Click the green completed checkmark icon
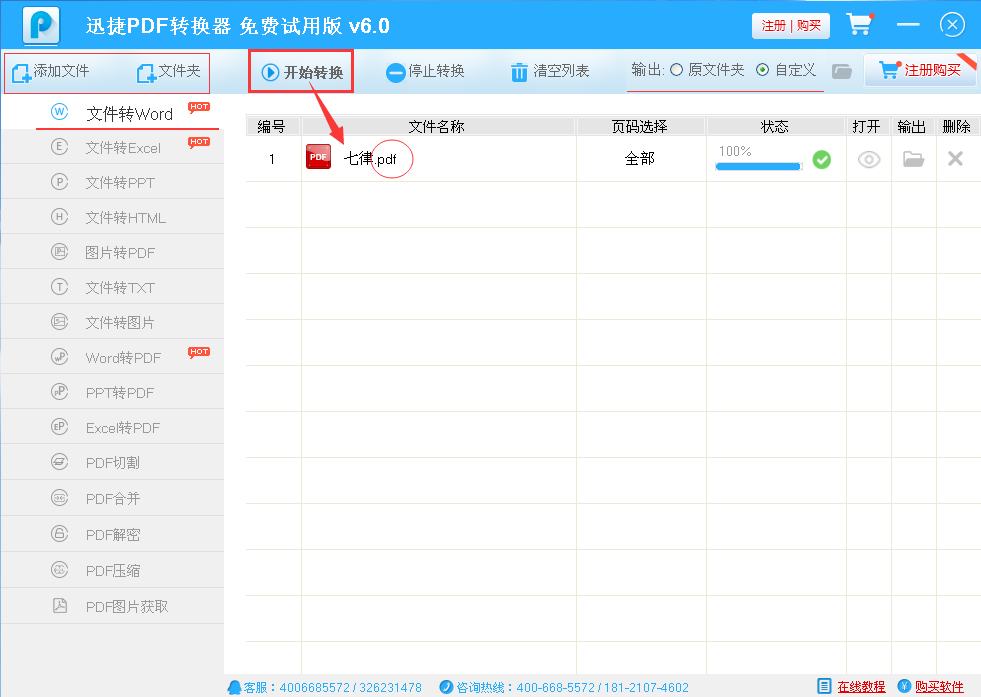The image size is (981, 697). [x=821, y=160]
